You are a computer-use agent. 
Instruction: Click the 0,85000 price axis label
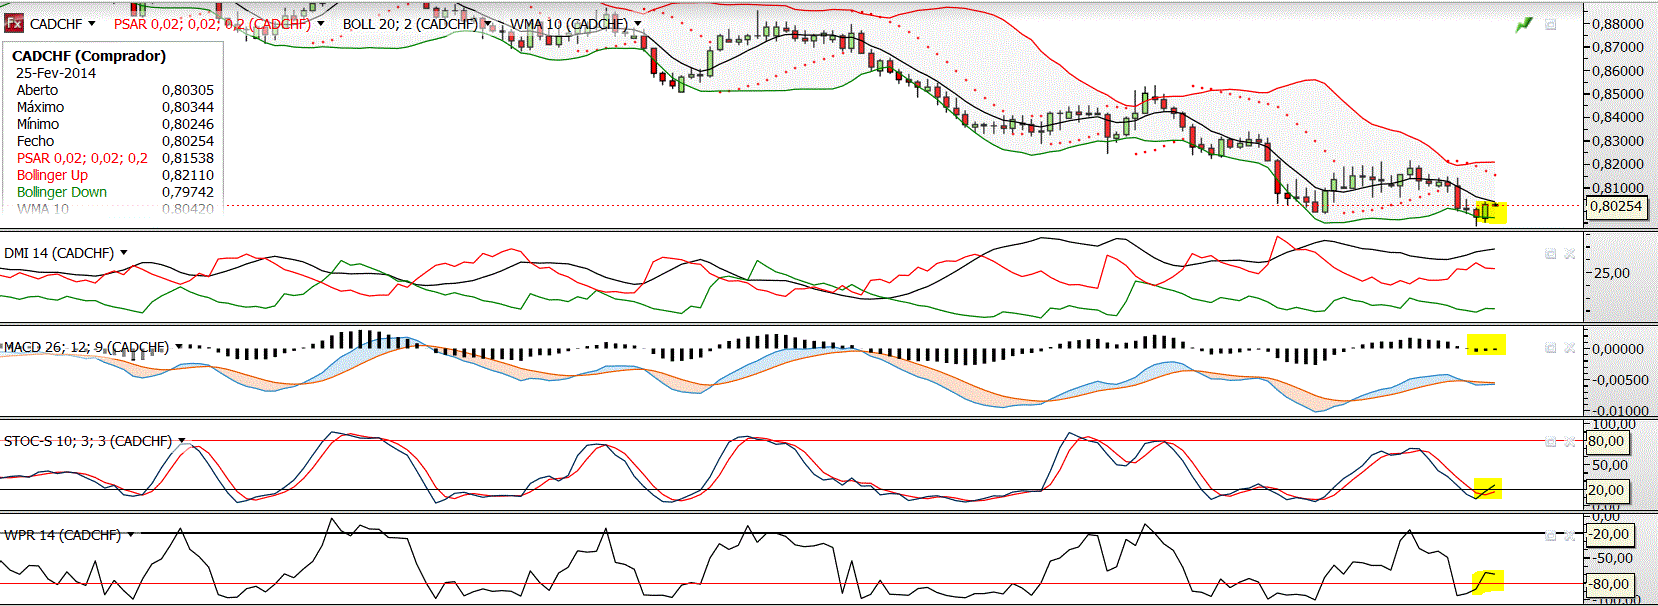pos(1618,94)
